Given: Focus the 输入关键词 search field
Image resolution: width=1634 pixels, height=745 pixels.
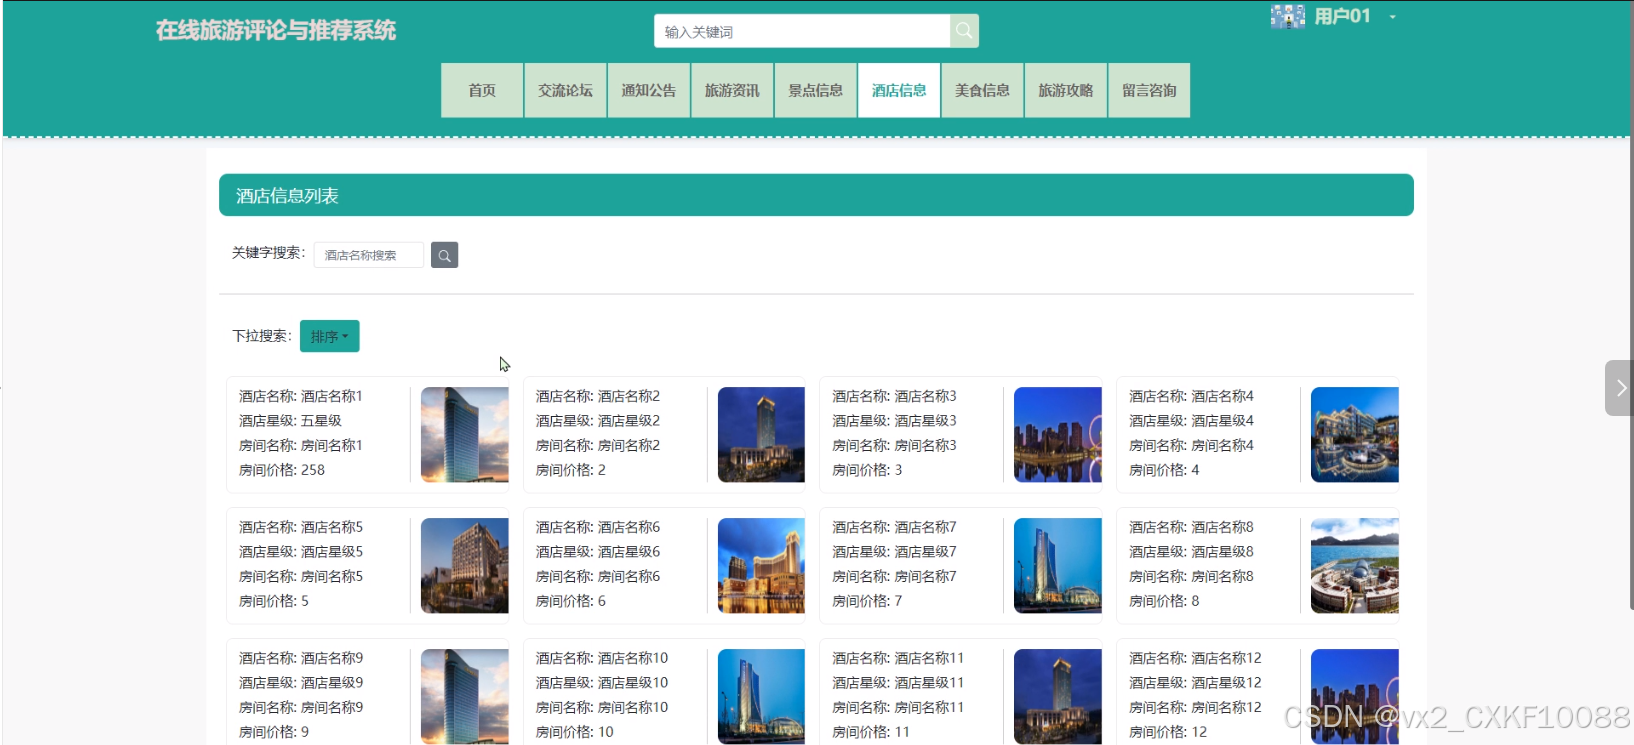Looking at the screenshot, I should tap(802, 31).
